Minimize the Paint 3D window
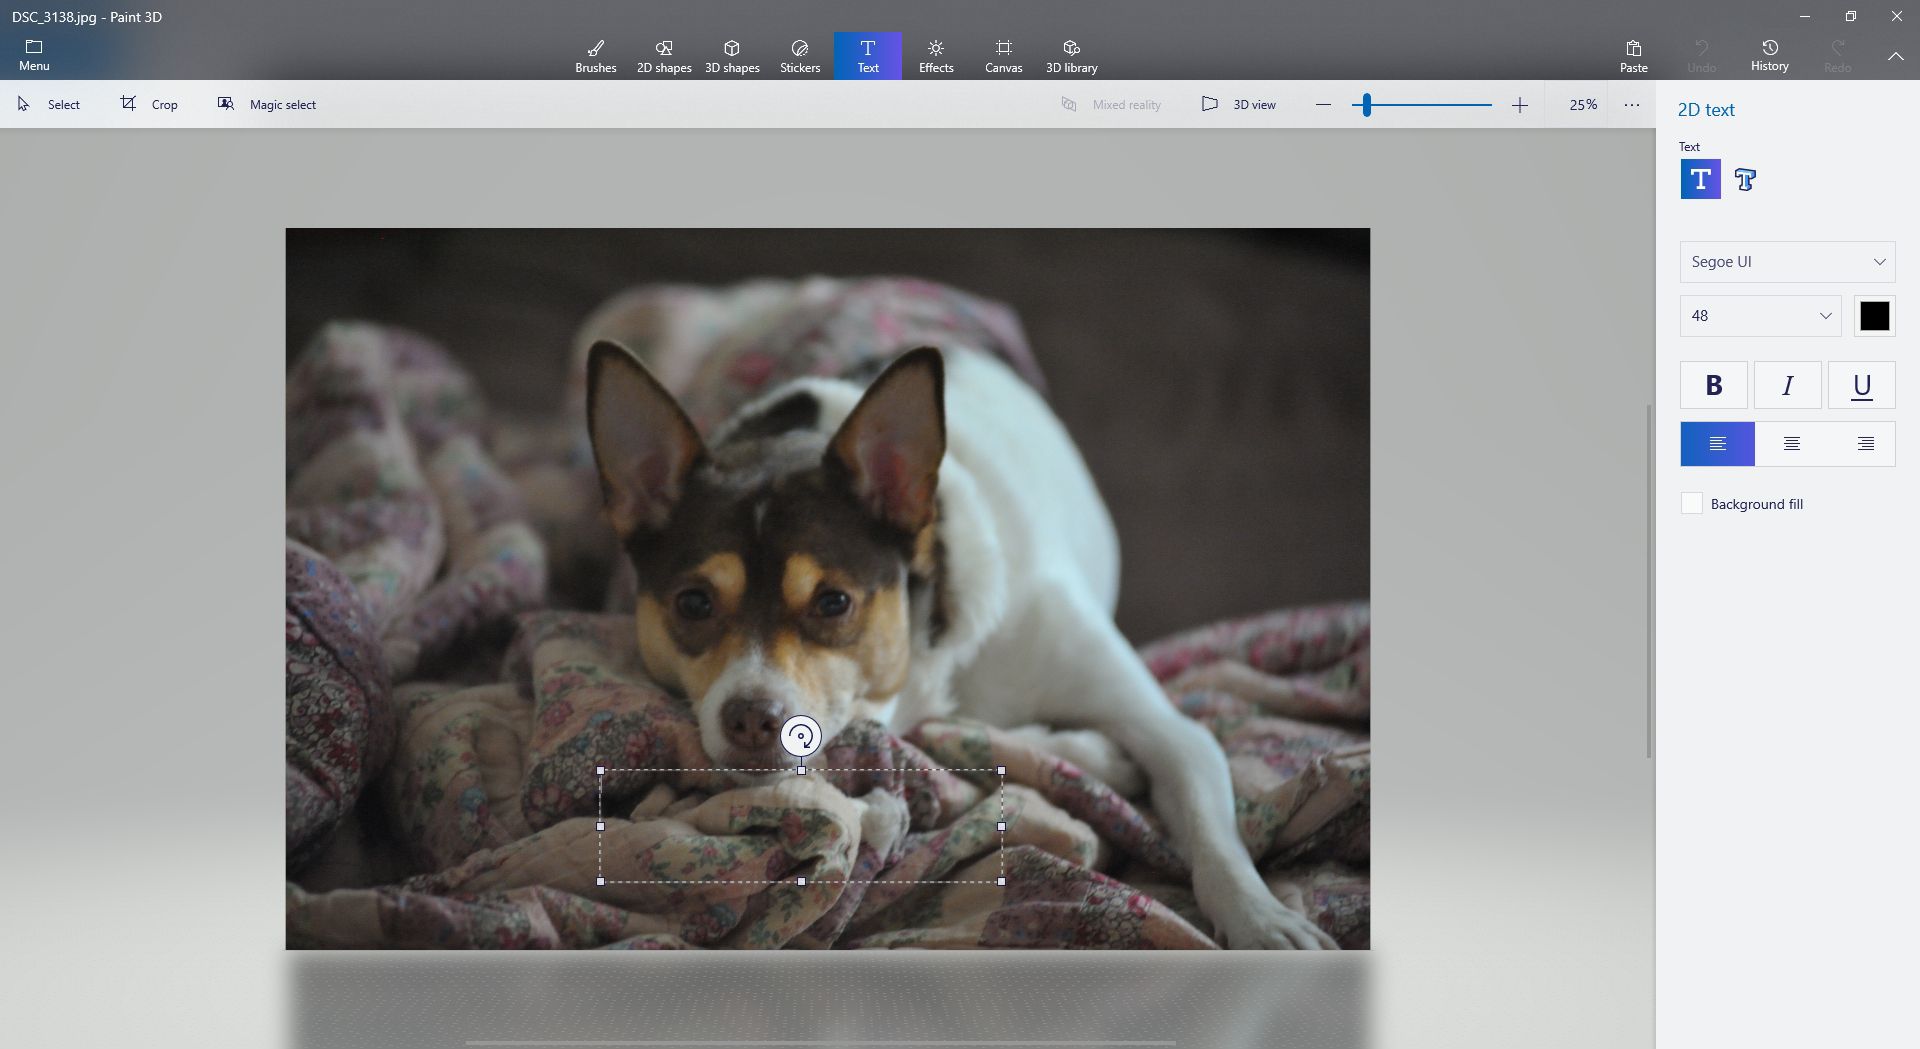The width and height of the screenshot is (1920, 1049). (x=1805, y=16)
